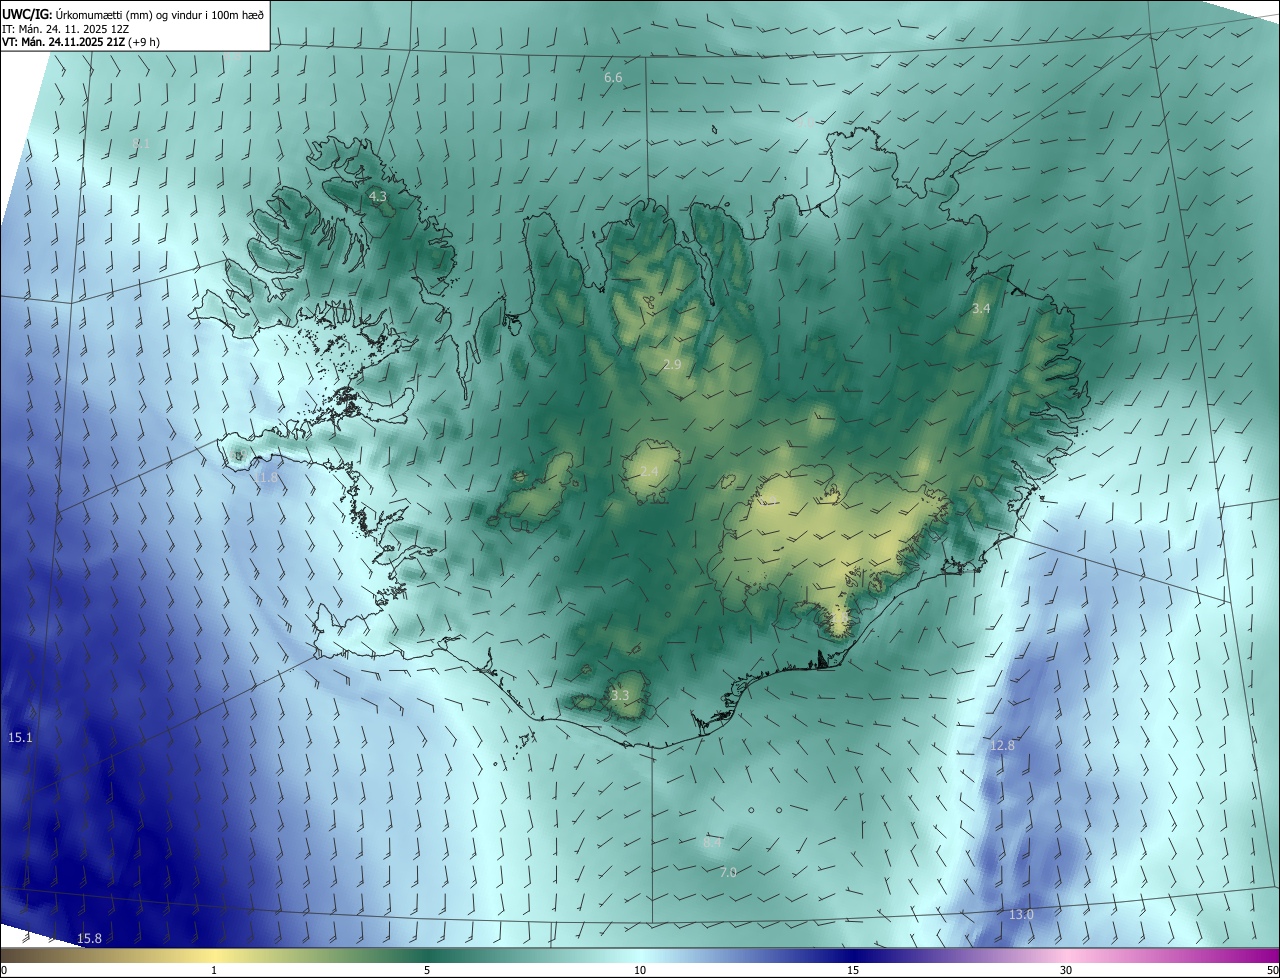Select the 8.1 value label in the northwest sea

141,144
